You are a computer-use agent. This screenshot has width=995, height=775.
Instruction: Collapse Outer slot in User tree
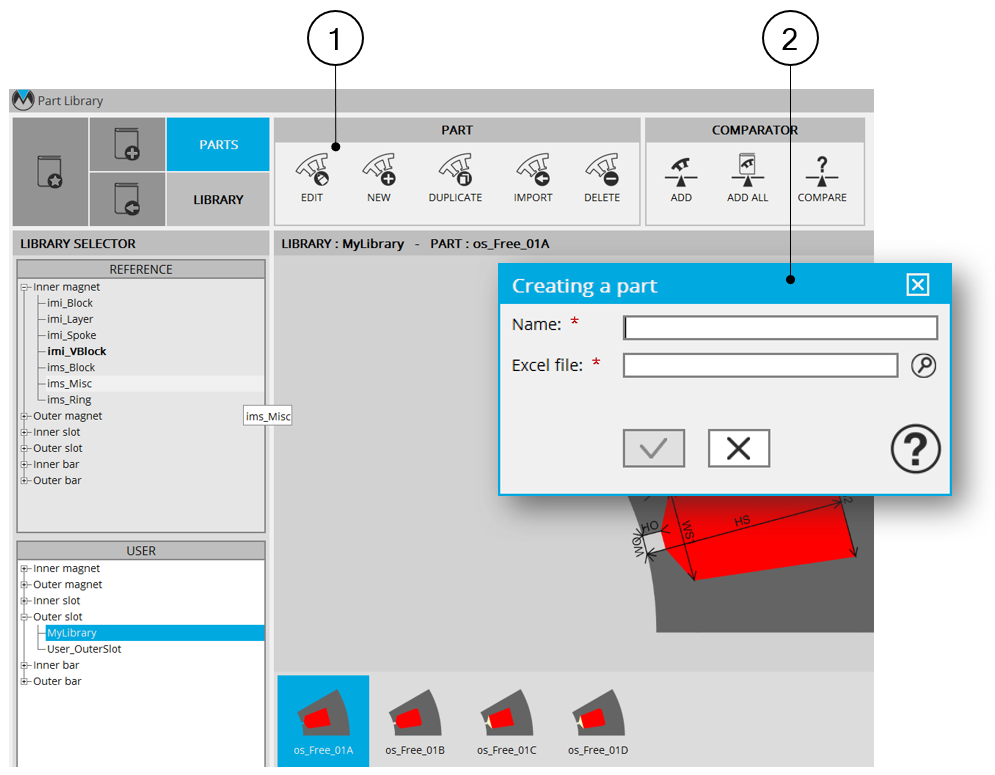tap(25, 617)
